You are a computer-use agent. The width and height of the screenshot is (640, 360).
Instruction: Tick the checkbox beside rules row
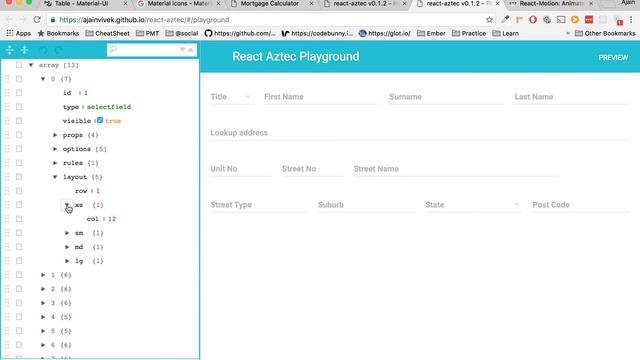[x=19, y=162]
